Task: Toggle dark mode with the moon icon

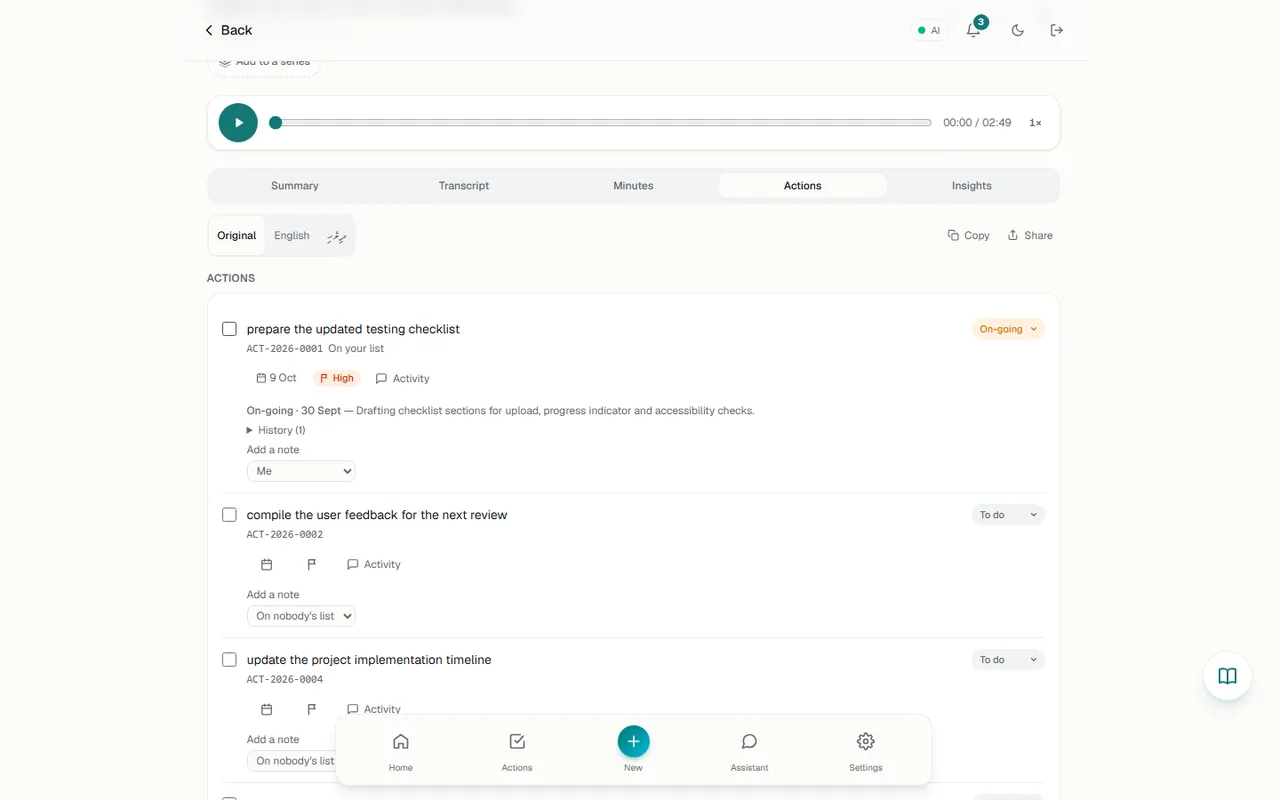Action: coord(1018,30)
